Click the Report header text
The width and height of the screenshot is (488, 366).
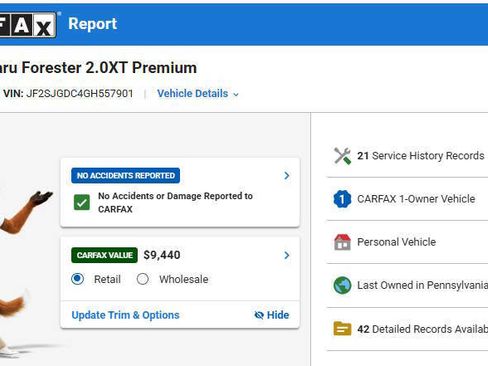click(x=93, y=24)
